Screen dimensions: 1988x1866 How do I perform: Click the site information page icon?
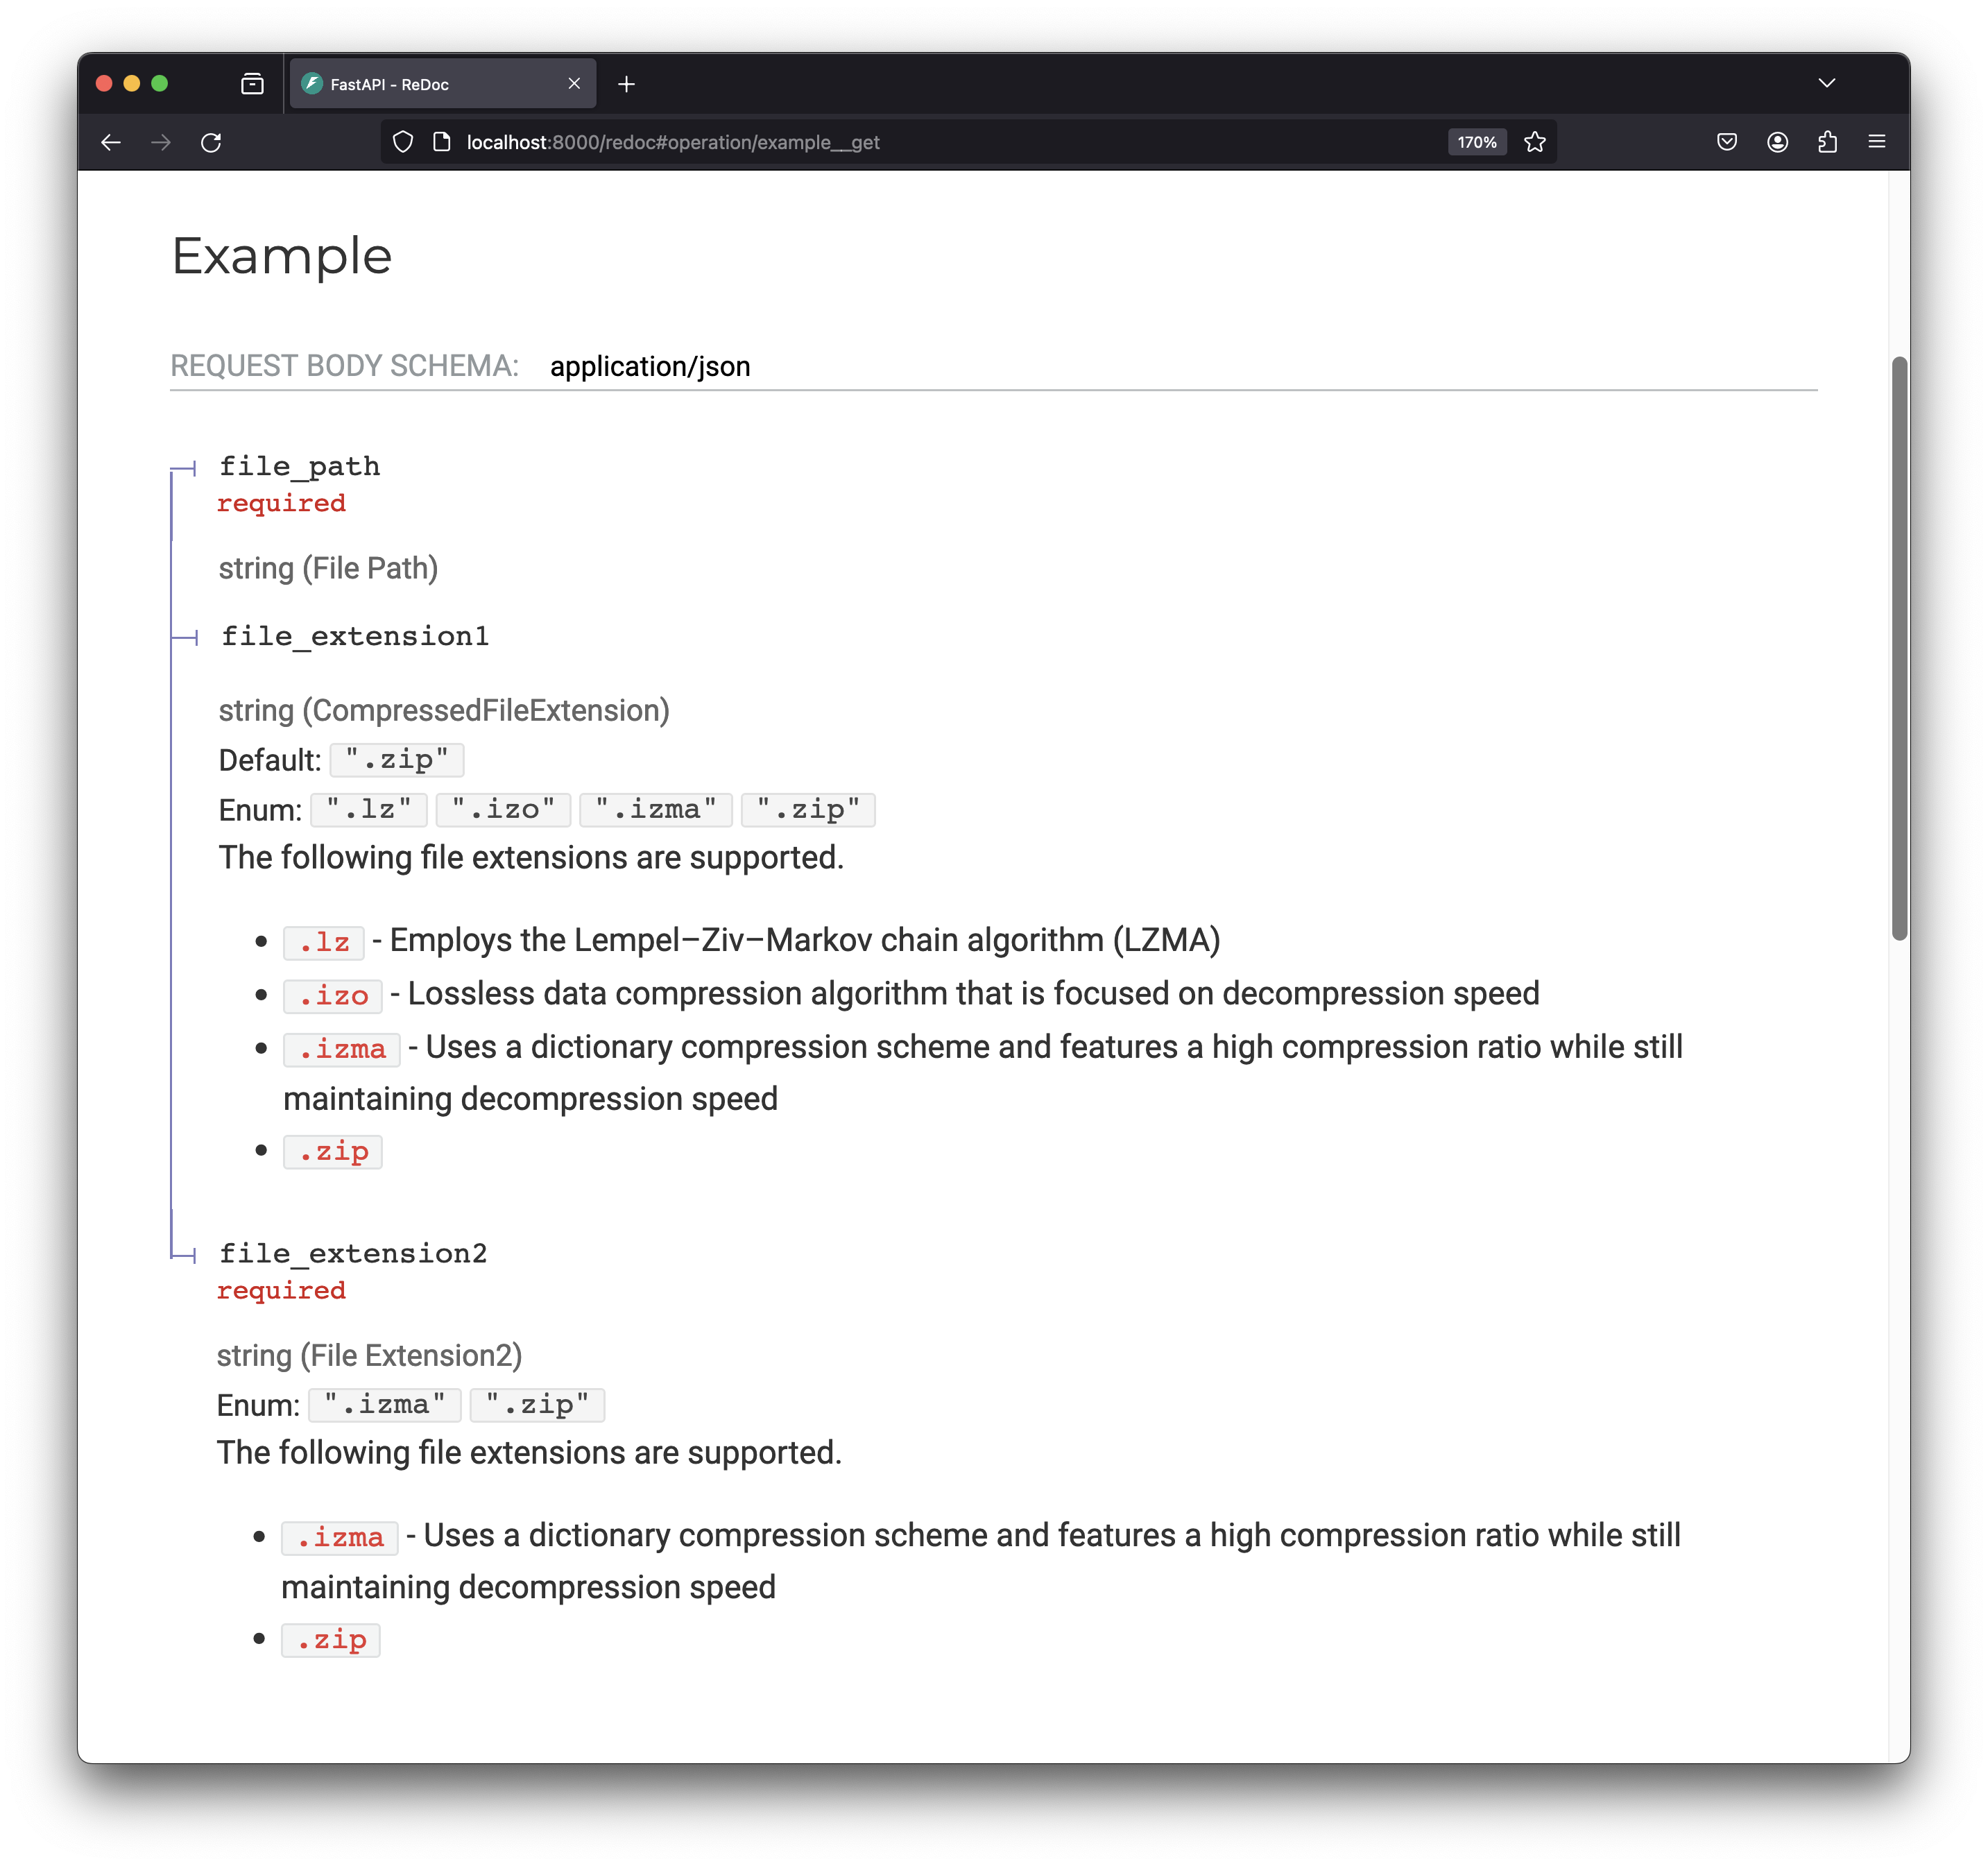coord(441,143)
